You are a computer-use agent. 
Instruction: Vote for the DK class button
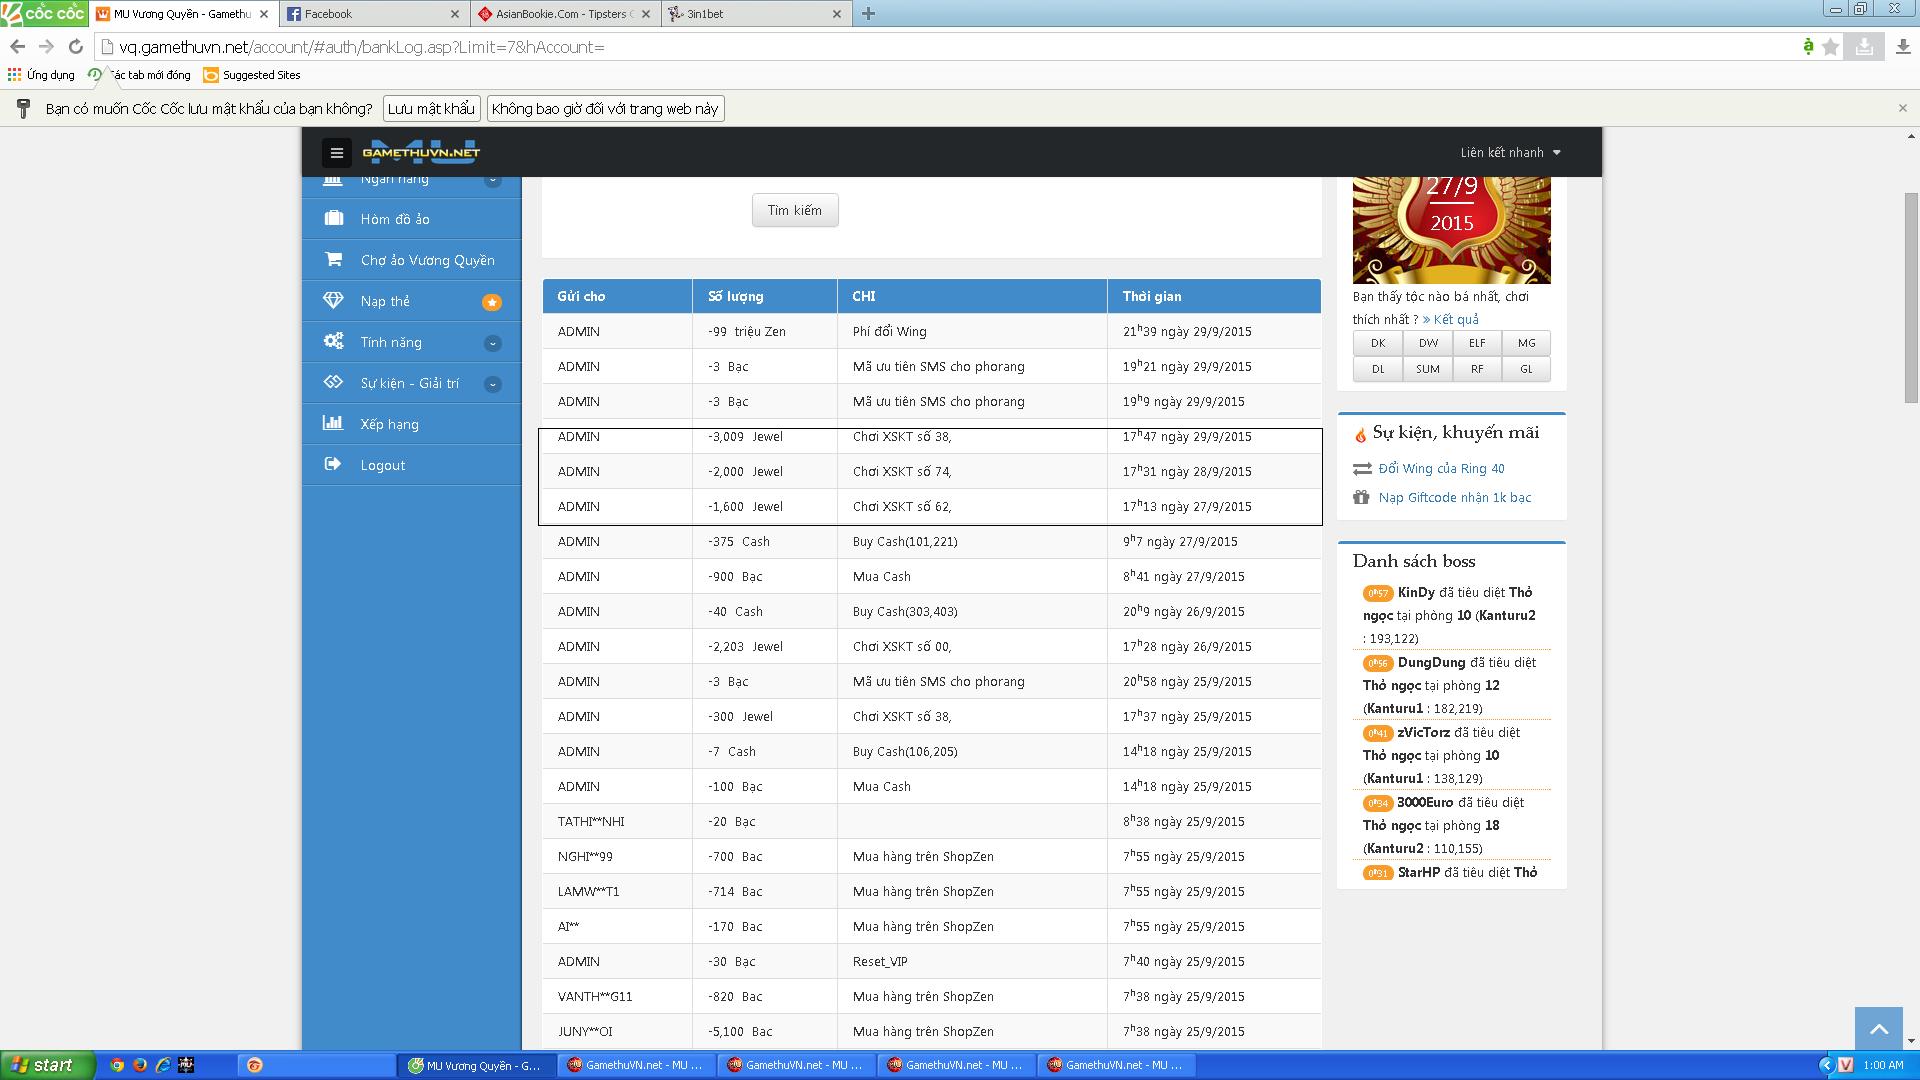tap(1378, 343)
